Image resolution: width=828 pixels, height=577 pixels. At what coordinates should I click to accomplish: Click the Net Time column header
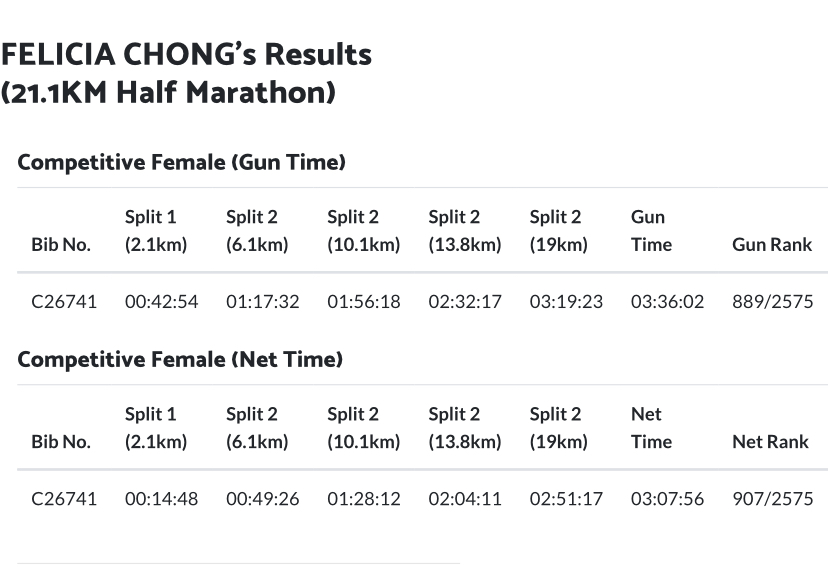click(651, 427)
